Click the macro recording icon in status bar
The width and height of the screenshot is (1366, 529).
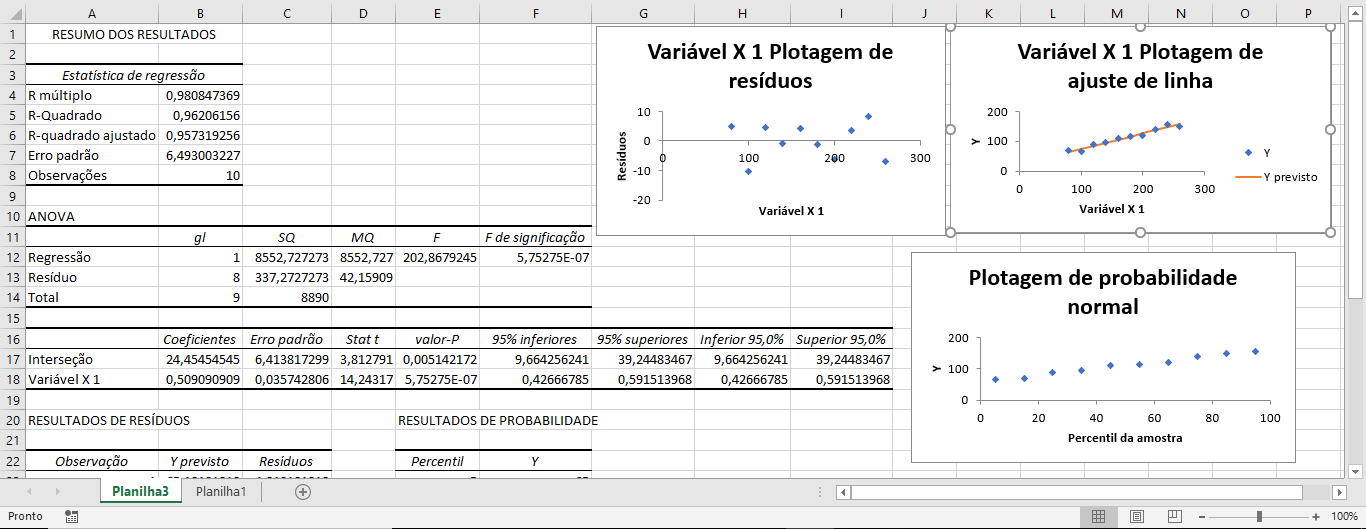pos(71,516)
